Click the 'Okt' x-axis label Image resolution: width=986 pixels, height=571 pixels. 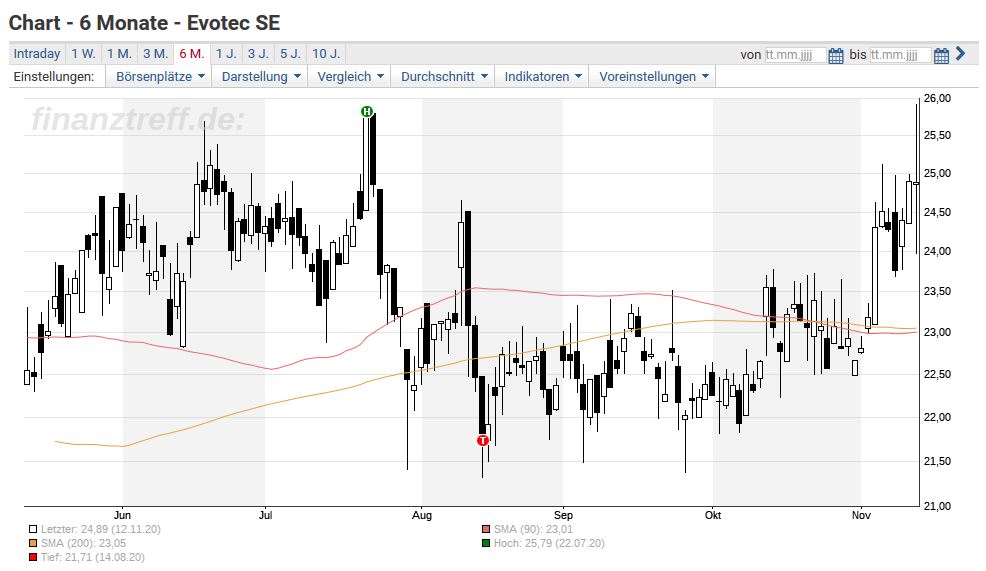713,515
